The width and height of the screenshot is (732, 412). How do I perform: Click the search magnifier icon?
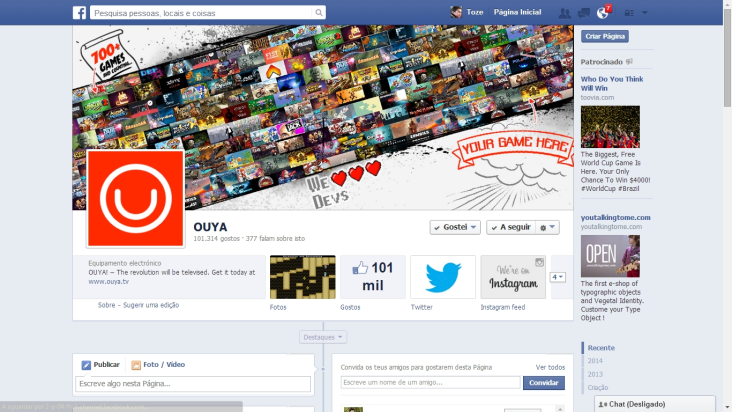click(318, 13)
